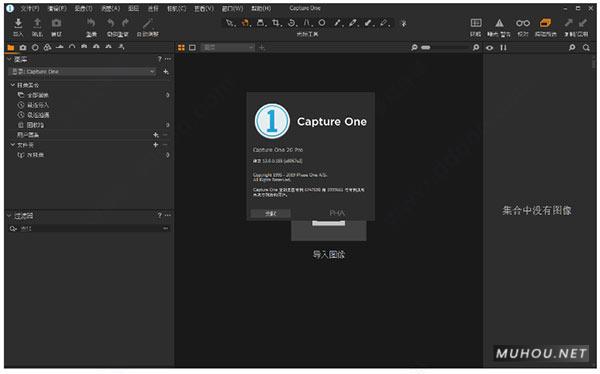Click the viewer zoom-in magnifier icon
The height and width of the screenshot is (374, 600).
point(476,47)
